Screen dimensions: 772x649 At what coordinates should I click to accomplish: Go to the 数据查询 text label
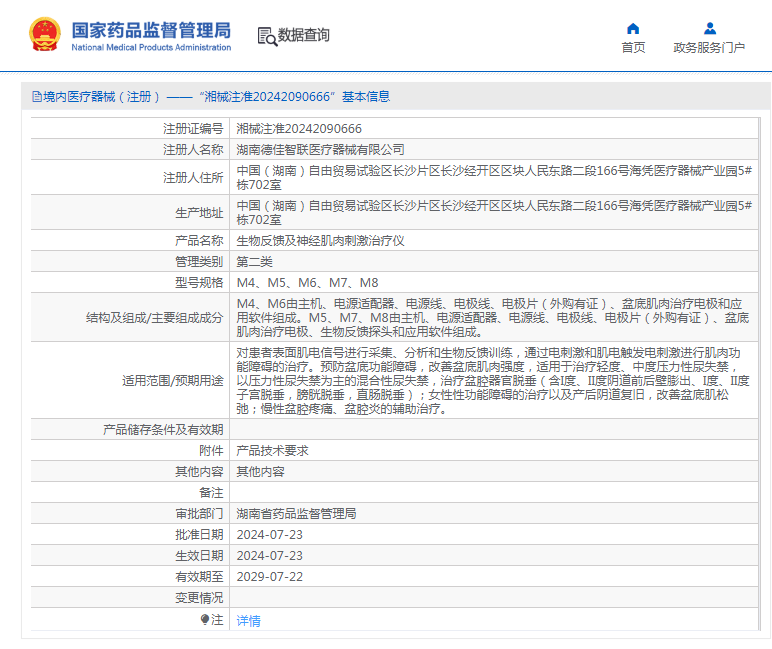304,35
